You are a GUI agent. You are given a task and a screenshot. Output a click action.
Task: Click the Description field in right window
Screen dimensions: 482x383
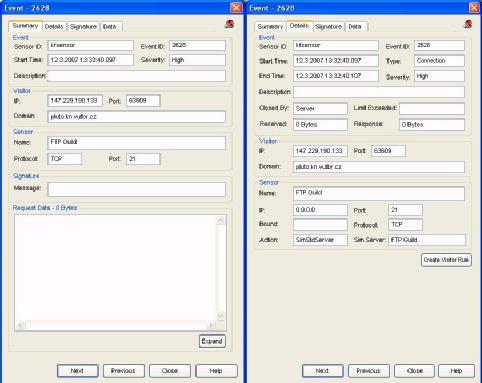coord(379,92)
